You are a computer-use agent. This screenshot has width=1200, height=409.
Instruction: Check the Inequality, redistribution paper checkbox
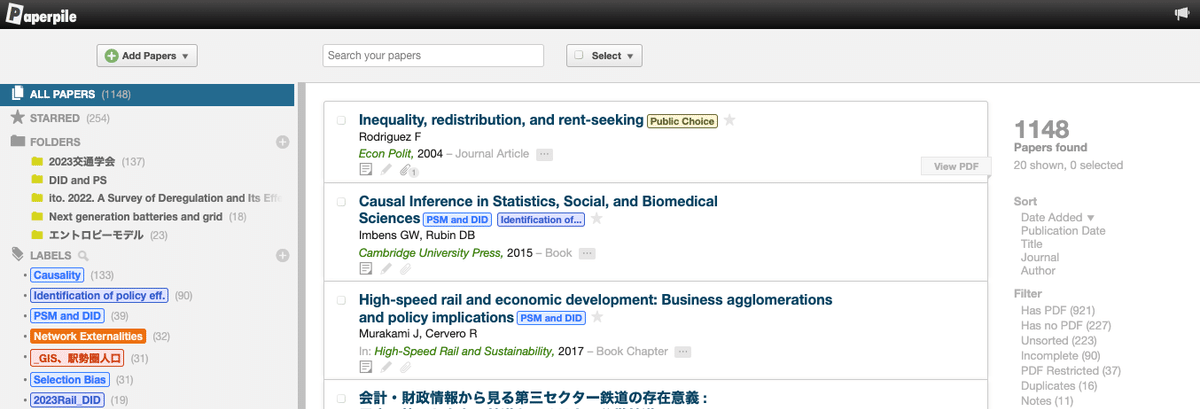[340, 120]
